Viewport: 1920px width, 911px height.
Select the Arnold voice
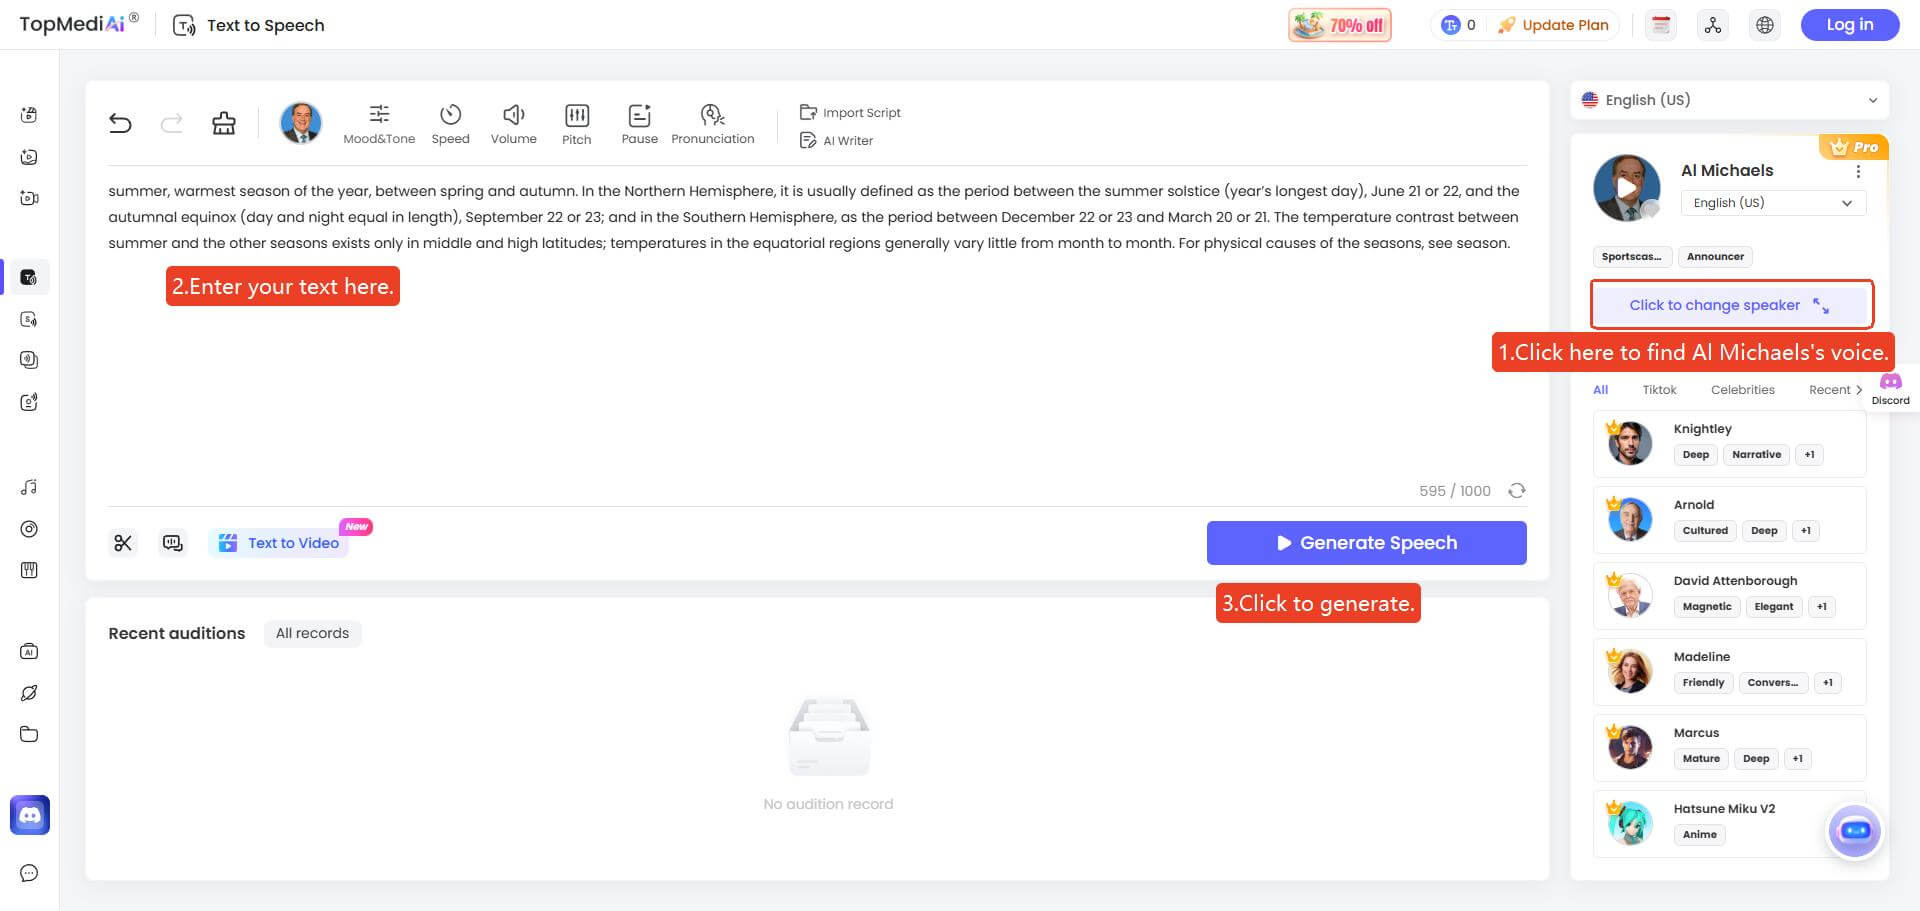click(1729, 519)
